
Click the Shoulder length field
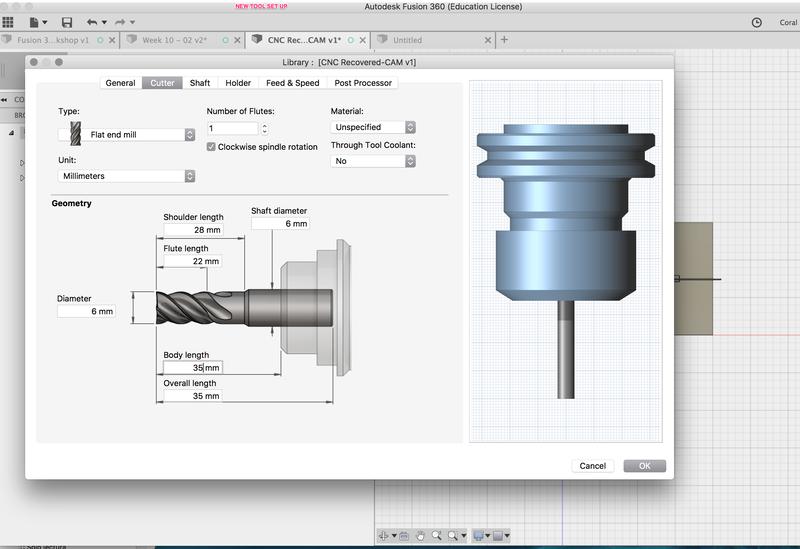(193, 230)
